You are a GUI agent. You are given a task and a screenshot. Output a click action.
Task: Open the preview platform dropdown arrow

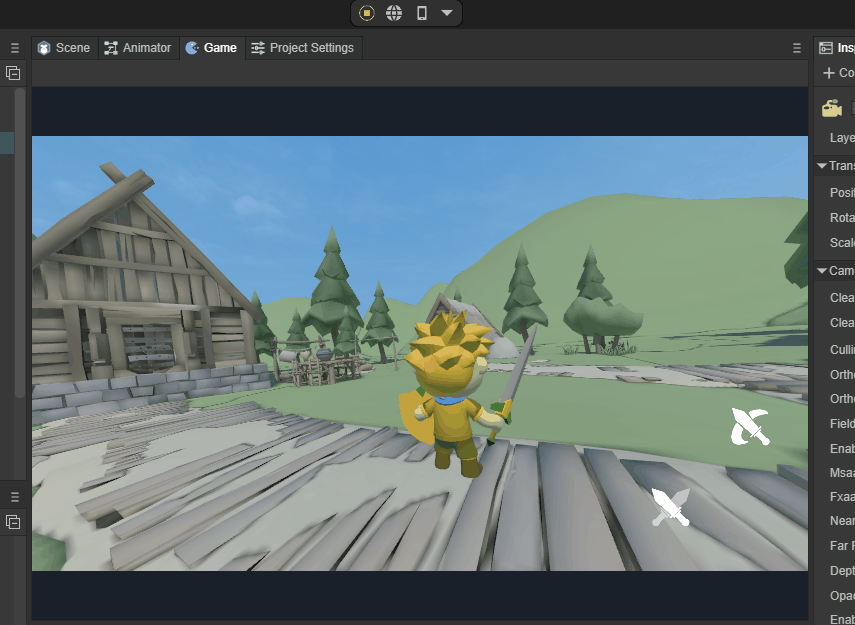[x=447, y=13]
